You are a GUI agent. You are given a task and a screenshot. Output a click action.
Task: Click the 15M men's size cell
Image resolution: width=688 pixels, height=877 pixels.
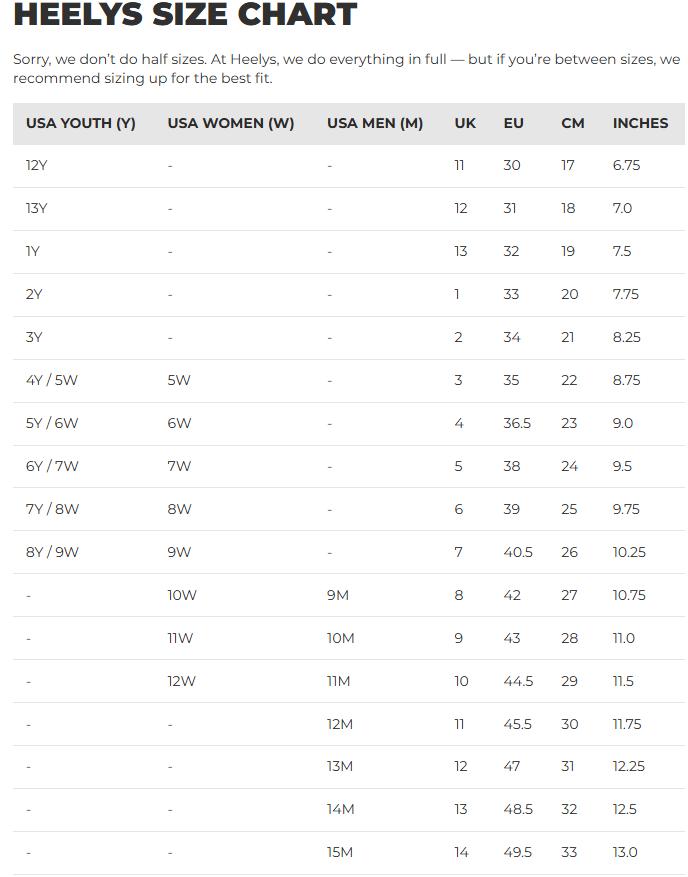pyautogui.click(x=340, y=852)
